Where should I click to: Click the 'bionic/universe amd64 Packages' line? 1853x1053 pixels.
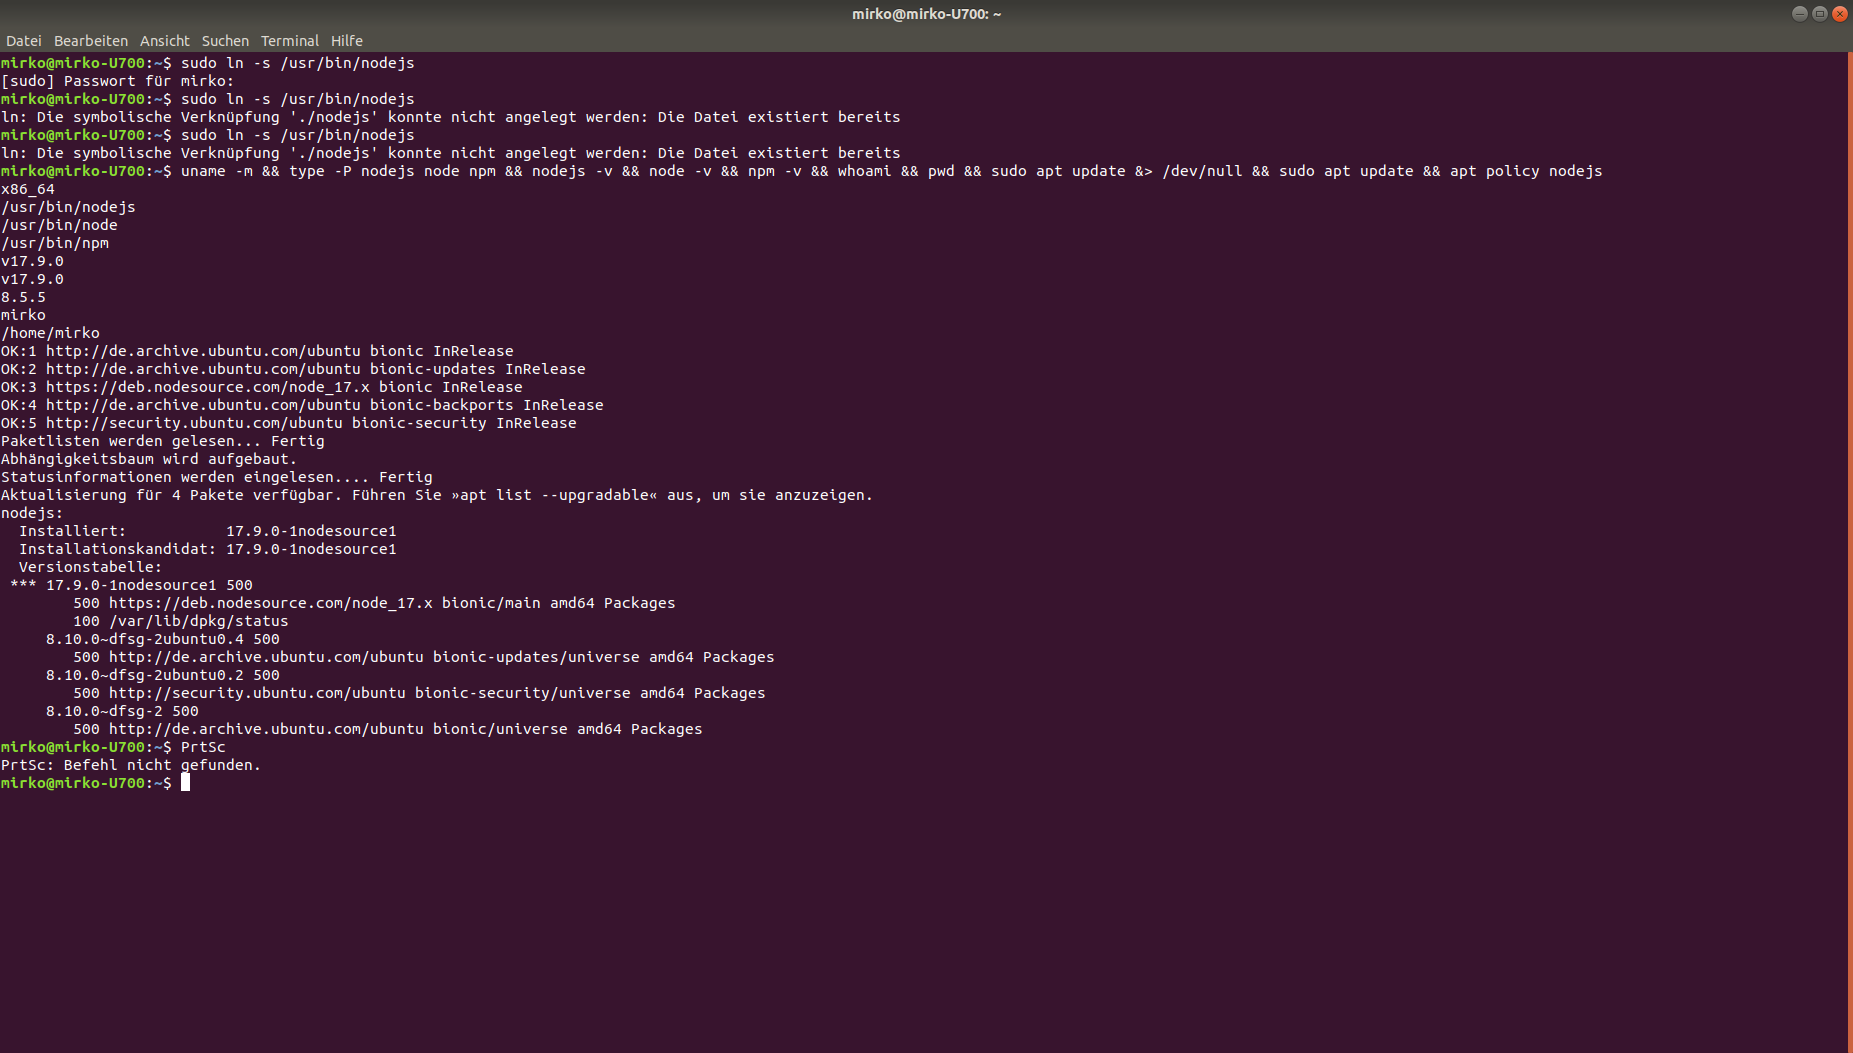[x=388, y=729]
